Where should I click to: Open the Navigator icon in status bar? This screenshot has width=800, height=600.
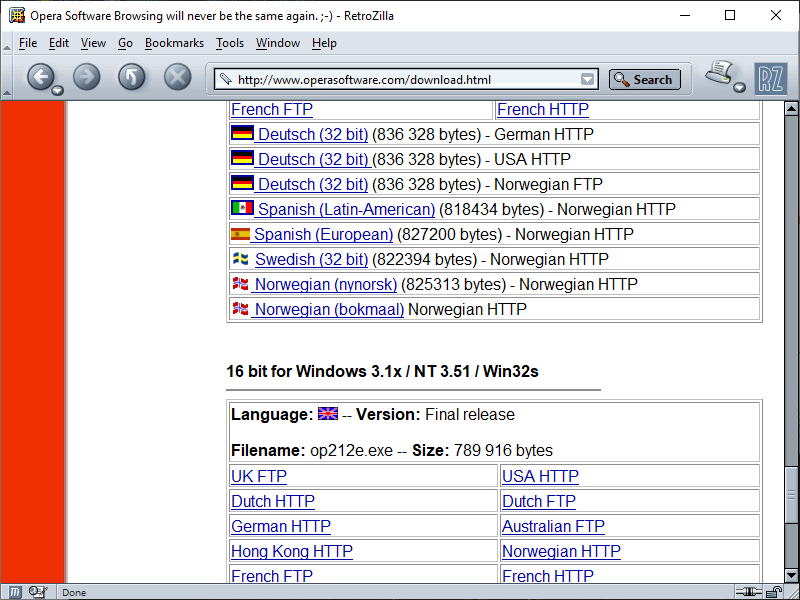click(16, 592)
